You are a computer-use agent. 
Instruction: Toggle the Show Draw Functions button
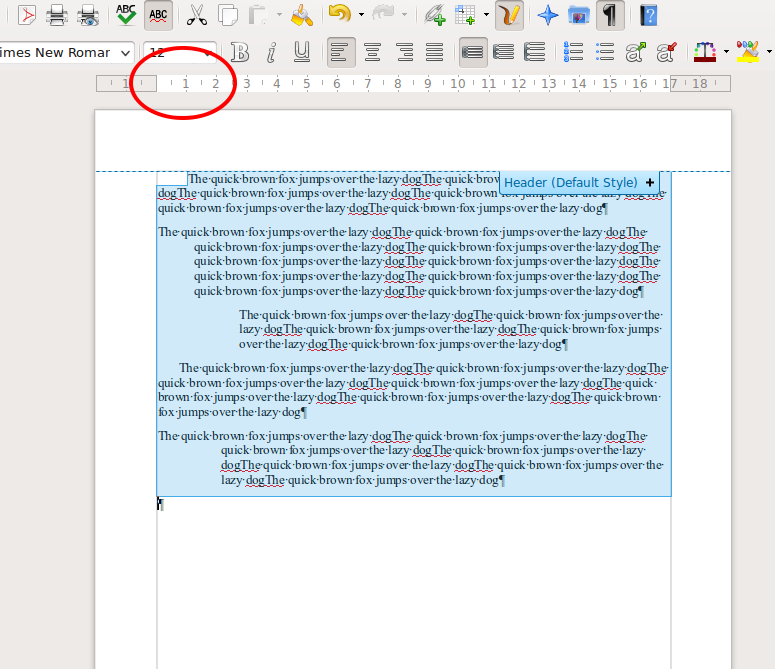510,15
